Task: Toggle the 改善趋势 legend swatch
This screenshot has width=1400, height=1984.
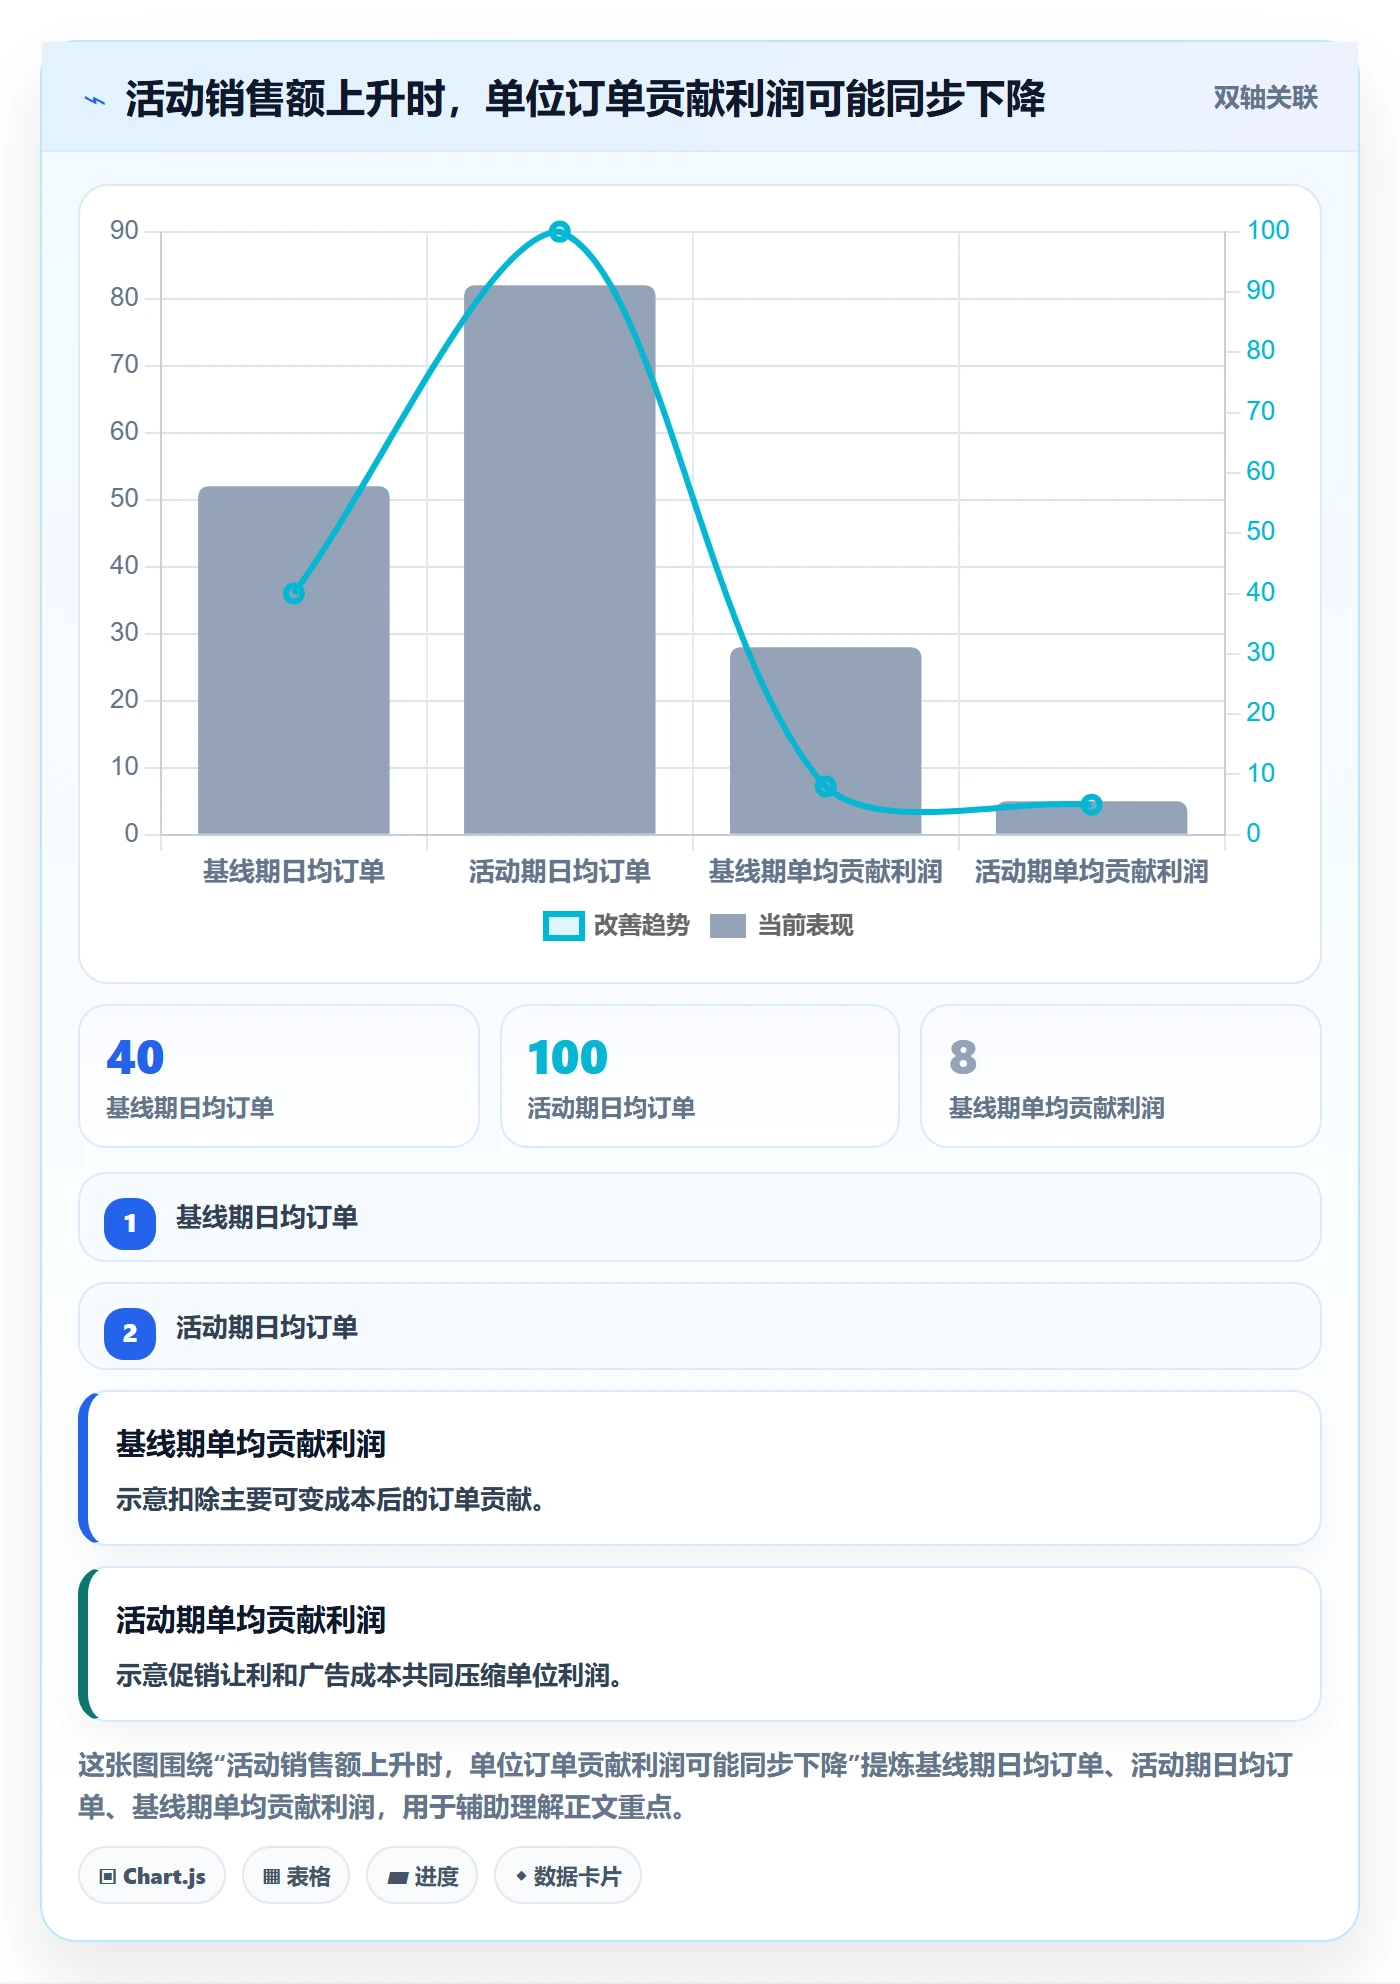Action: coord(563,926)
